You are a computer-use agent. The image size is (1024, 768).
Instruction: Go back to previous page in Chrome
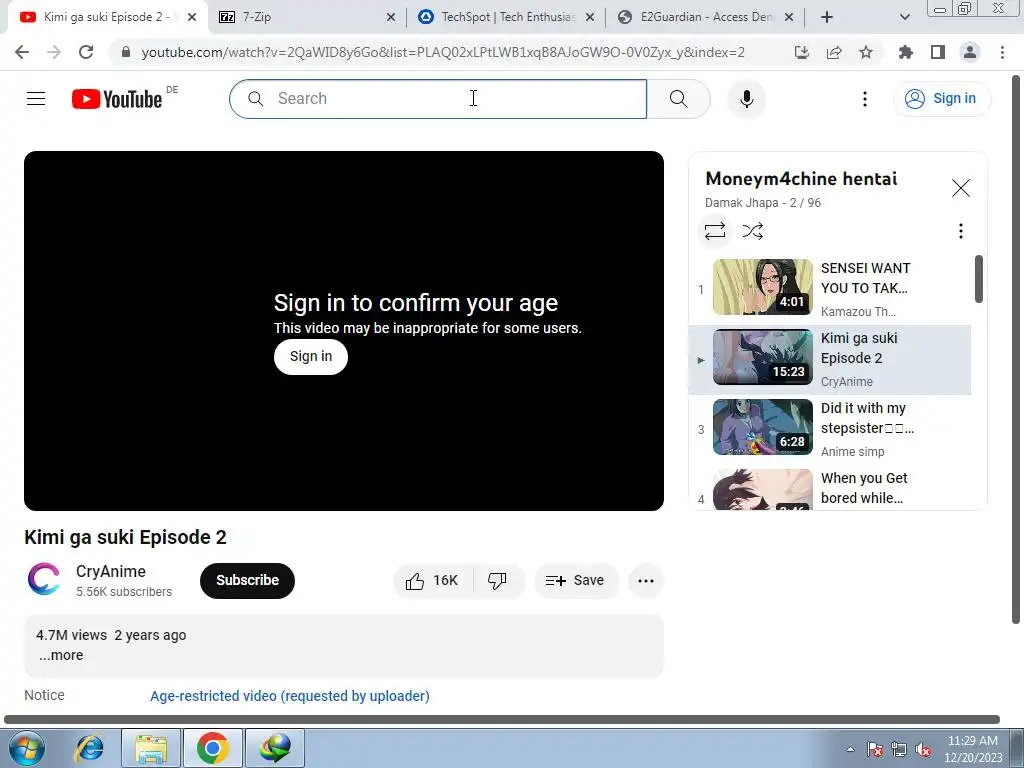click(22, 52)
